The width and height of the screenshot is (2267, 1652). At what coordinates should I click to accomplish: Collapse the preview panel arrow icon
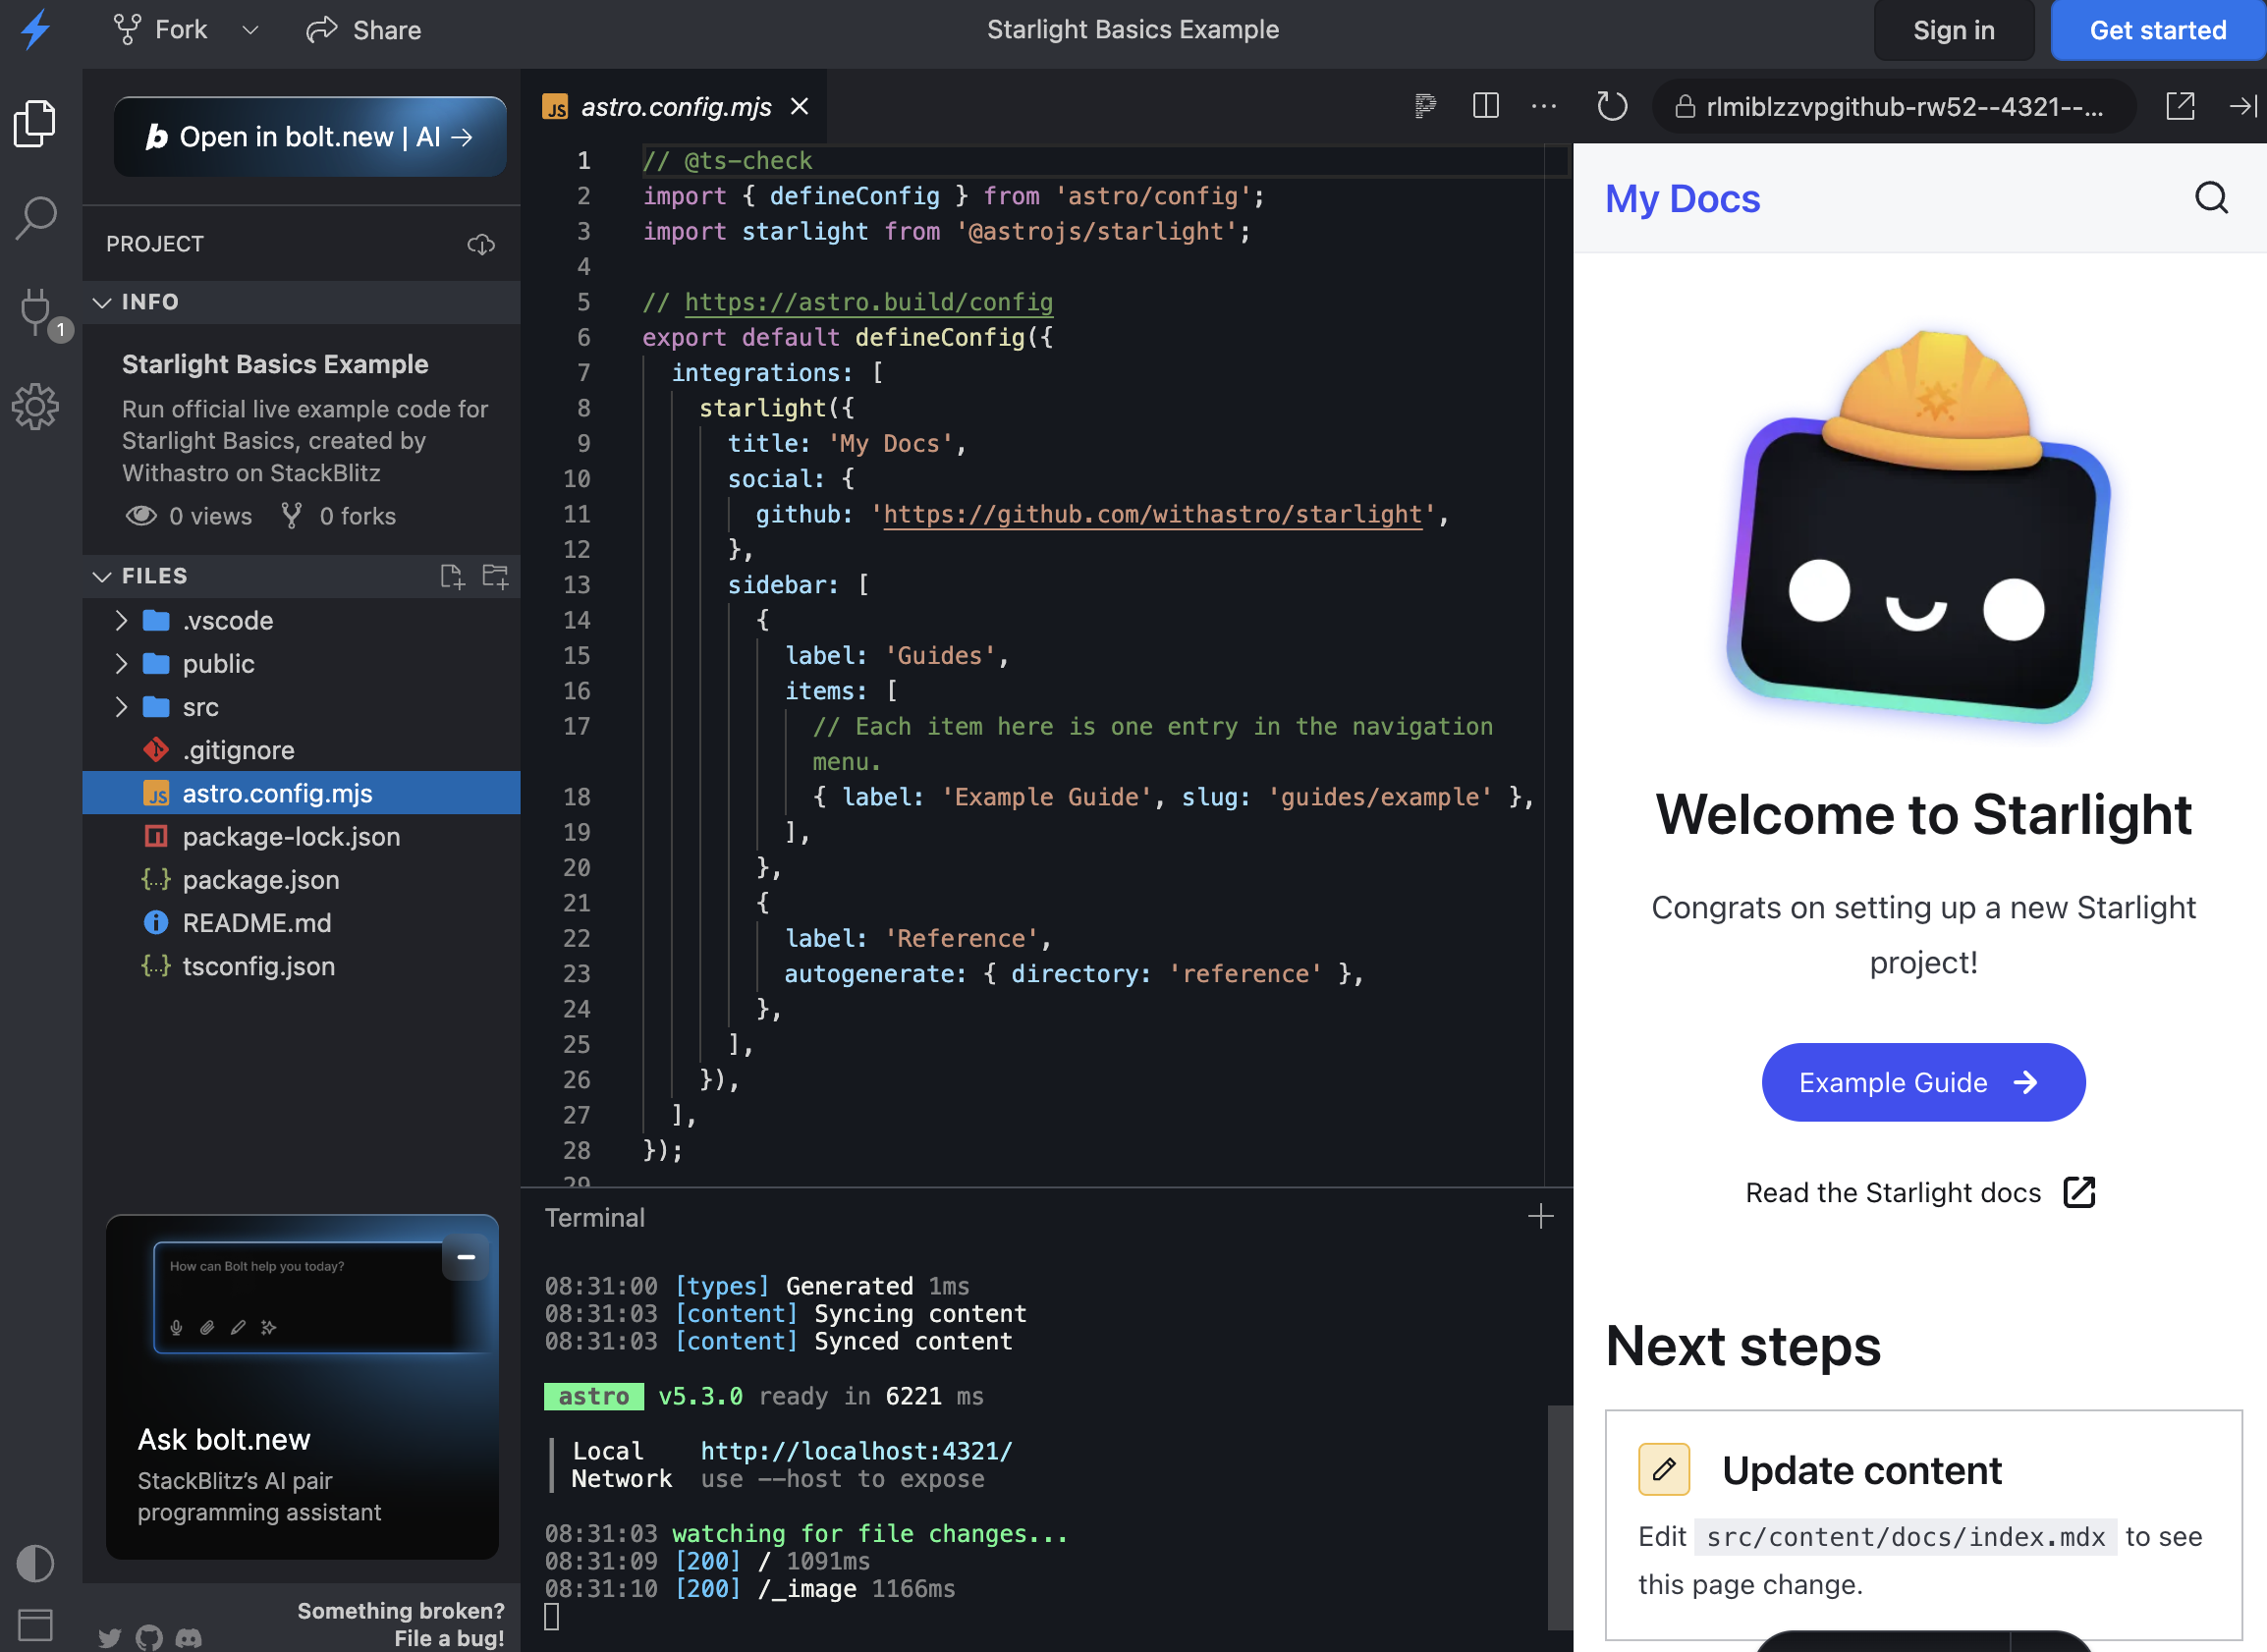coord(2243,106)
